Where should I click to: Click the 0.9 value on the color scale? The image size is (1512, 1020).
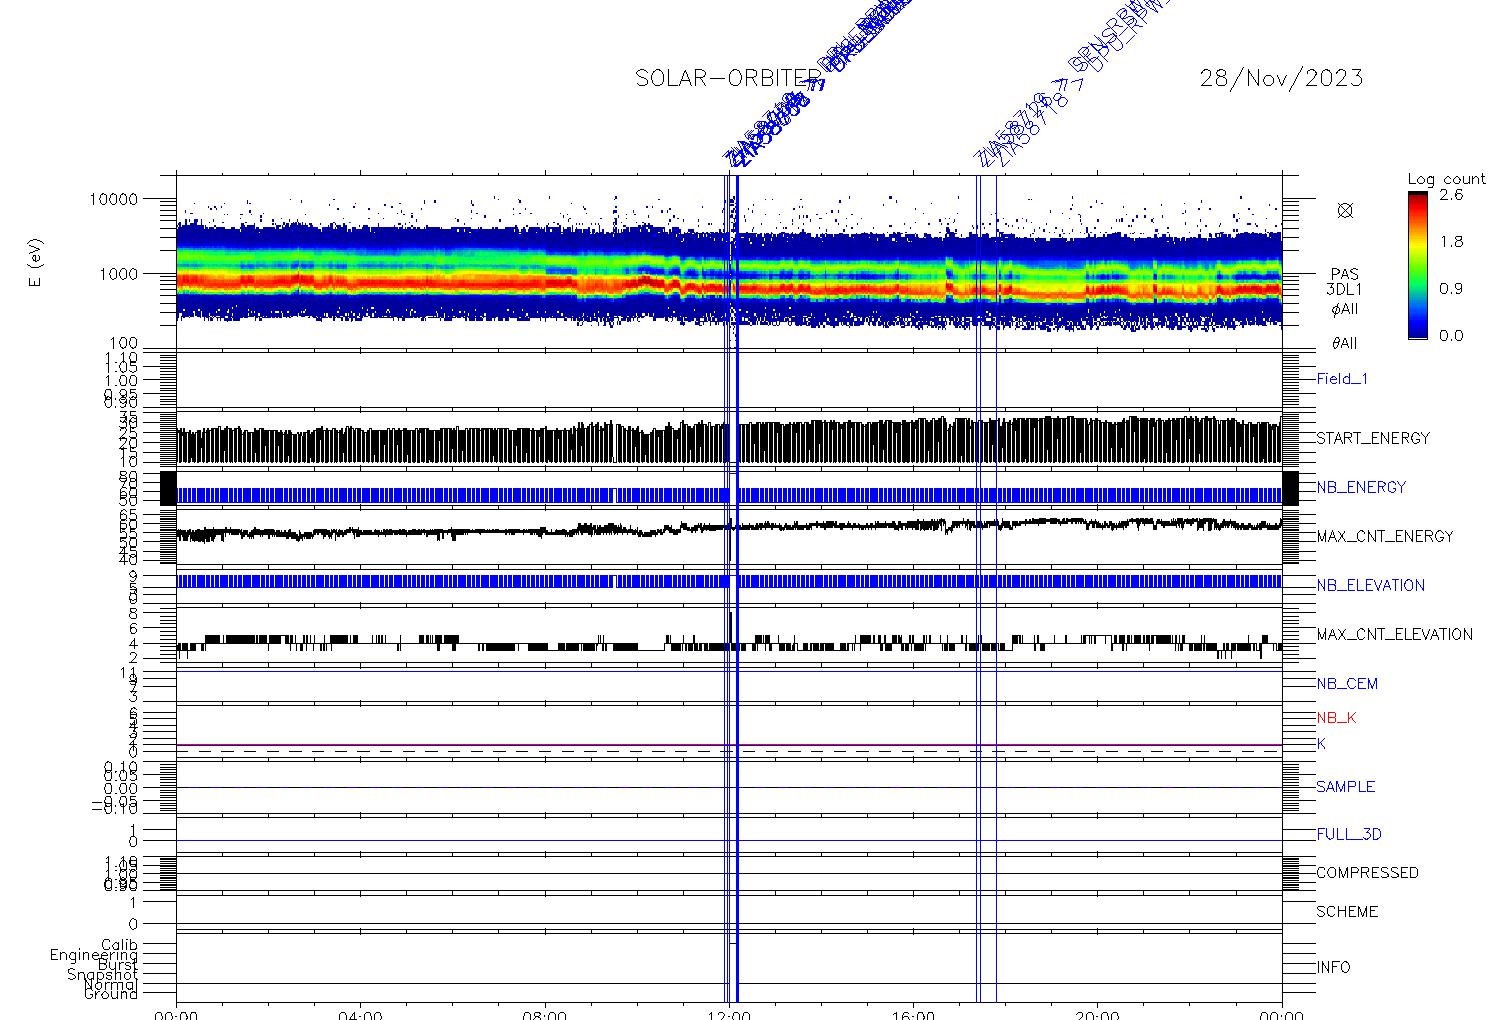click(1451, 289)
